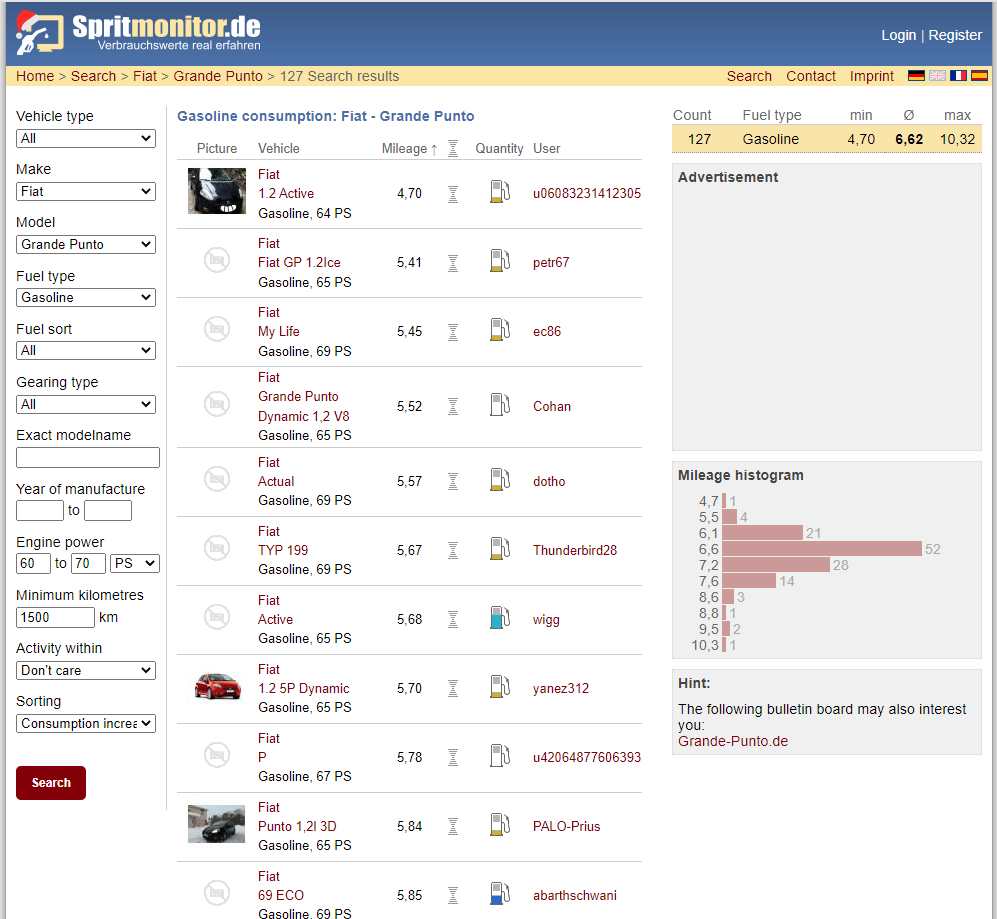Screen dimensions: 997x919
Task: Click fuel pump icon in yanez312 row
Action: click(500, 687)
